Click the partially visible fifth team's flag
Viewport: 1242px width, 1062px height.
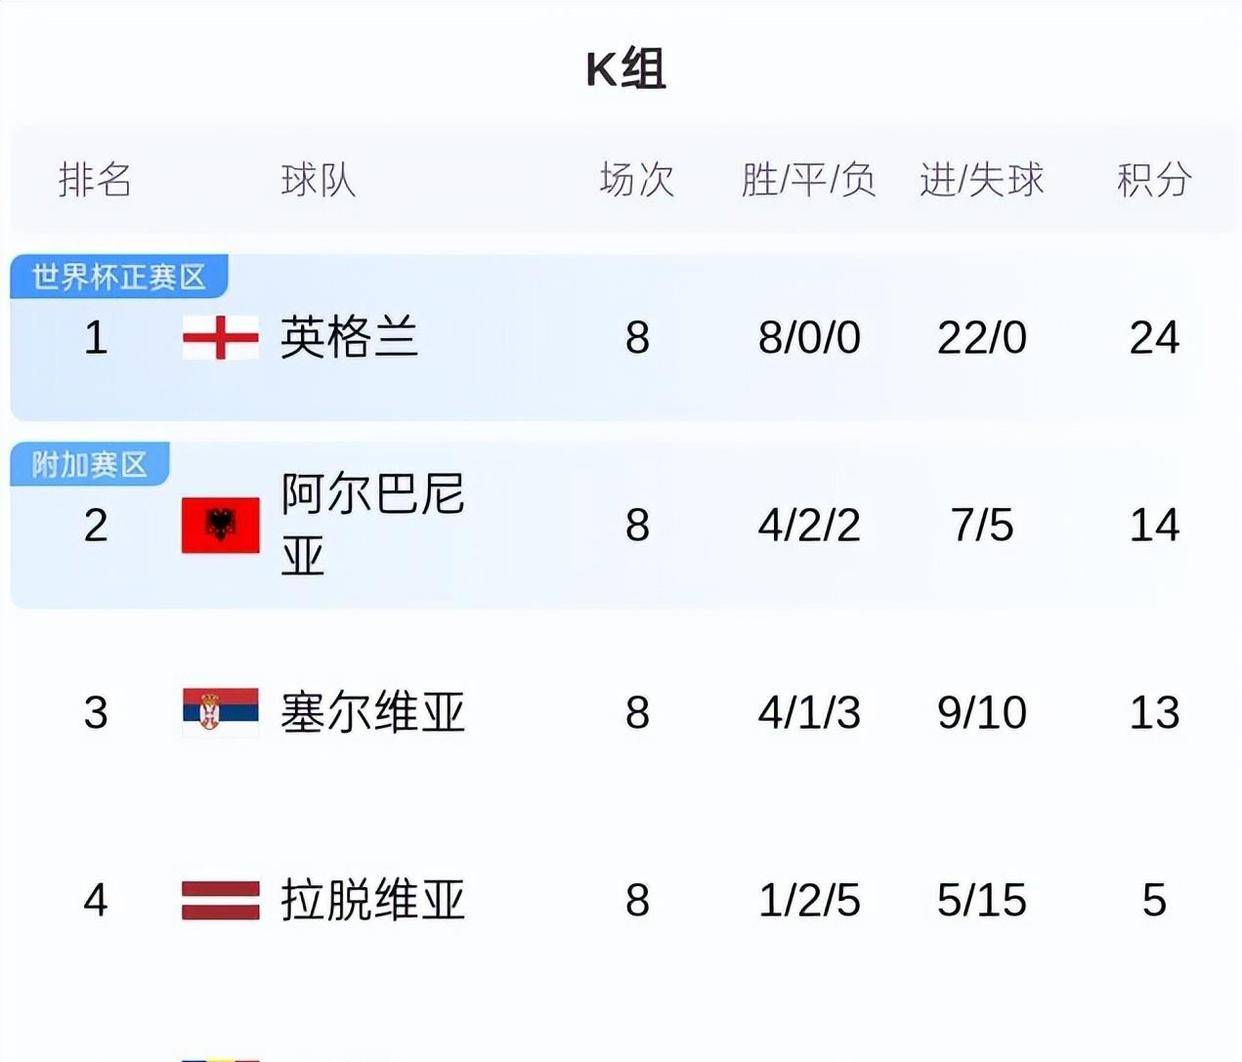point(220,1055)
